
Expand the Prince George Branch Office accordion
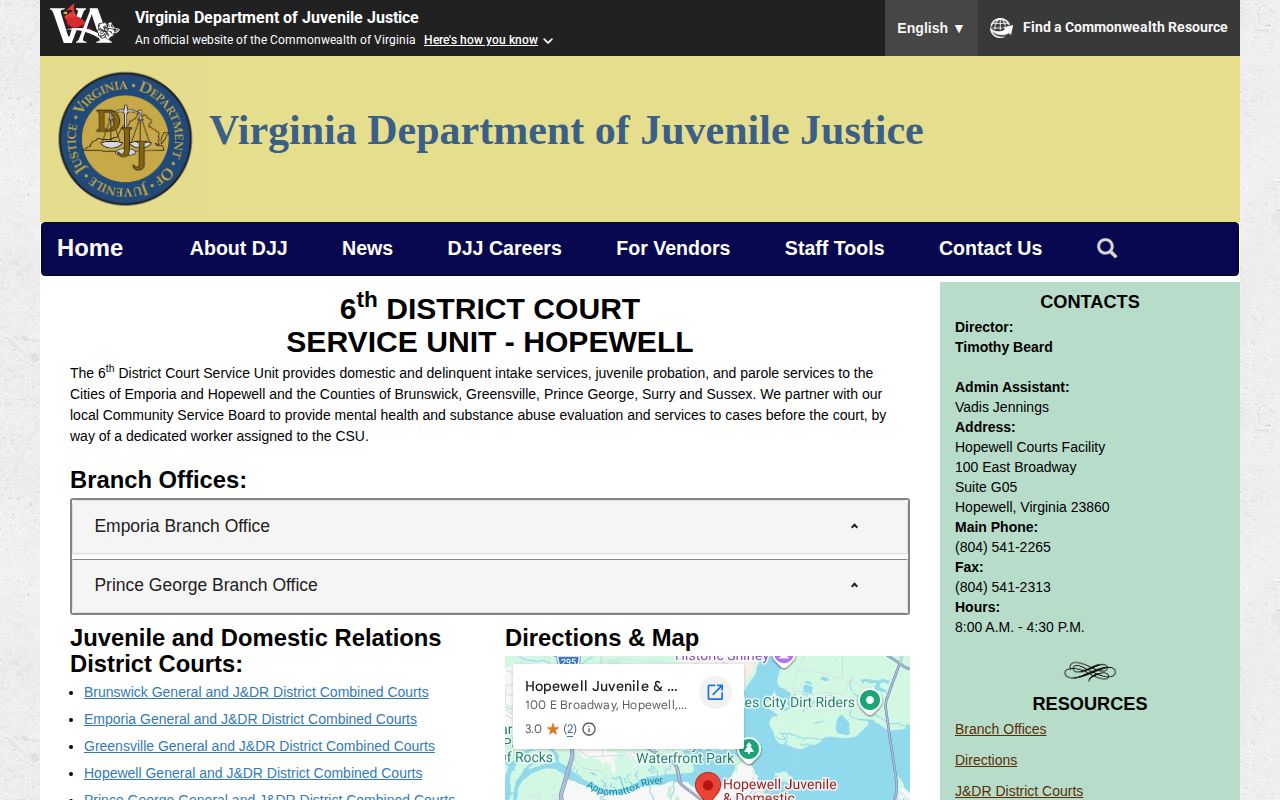490,585
